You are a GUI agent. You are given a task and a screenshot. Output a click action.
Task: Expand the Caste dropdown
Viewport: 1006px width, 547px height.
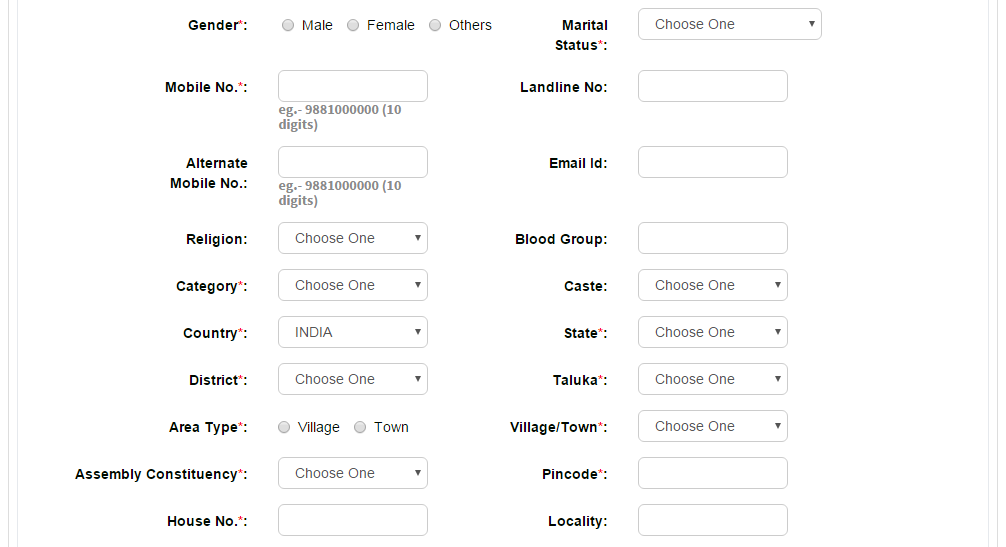[x=713, y=285]
